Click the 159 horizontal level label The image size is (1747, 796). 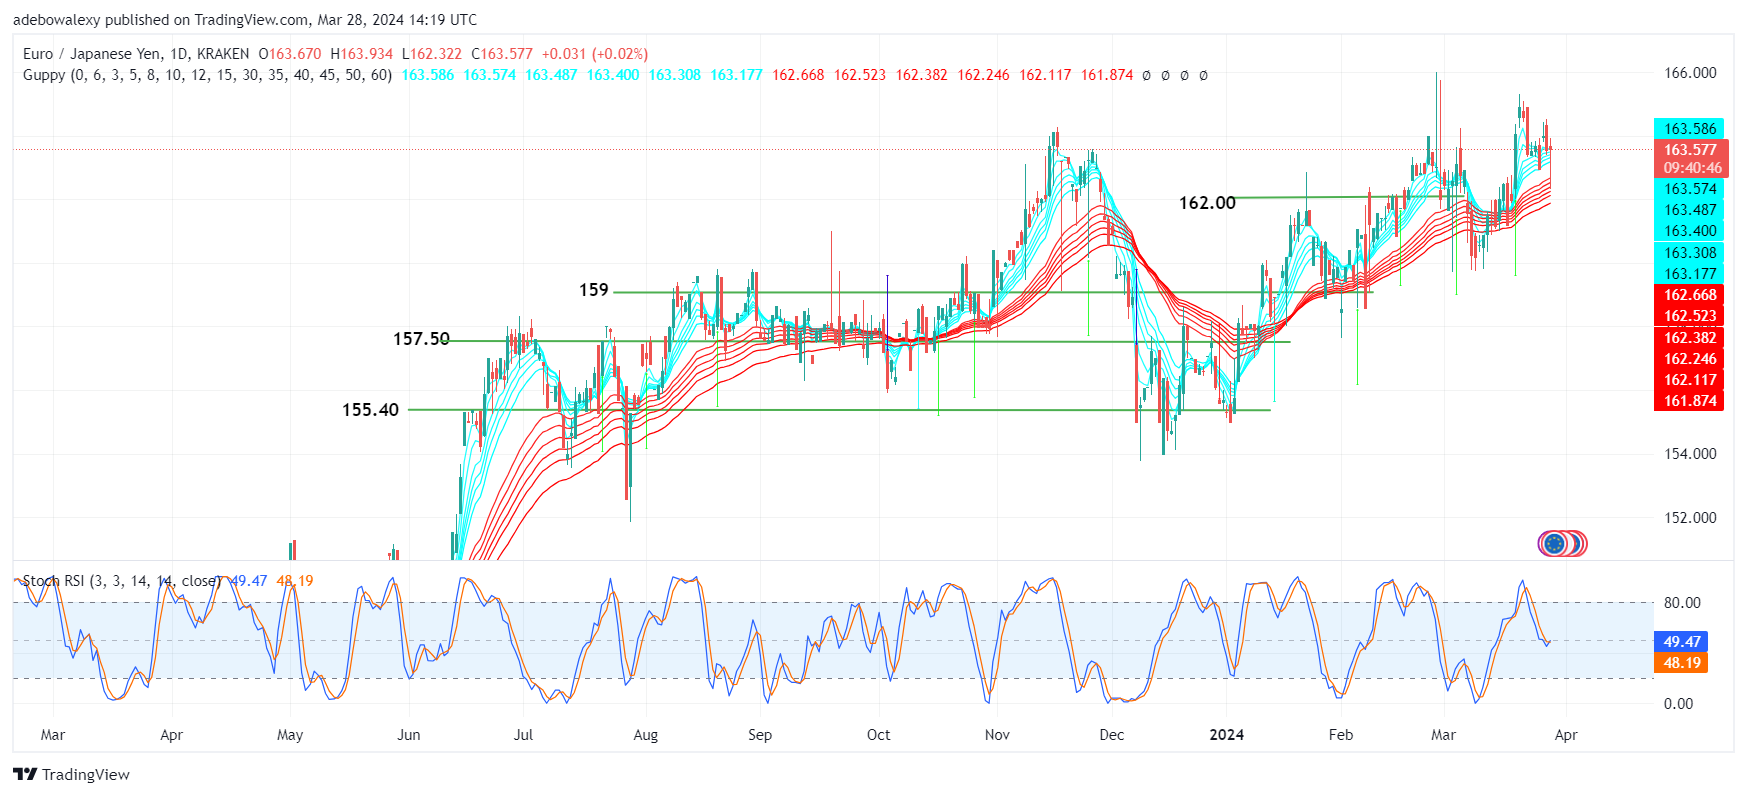pyautogui.click(x=593, y=290)
